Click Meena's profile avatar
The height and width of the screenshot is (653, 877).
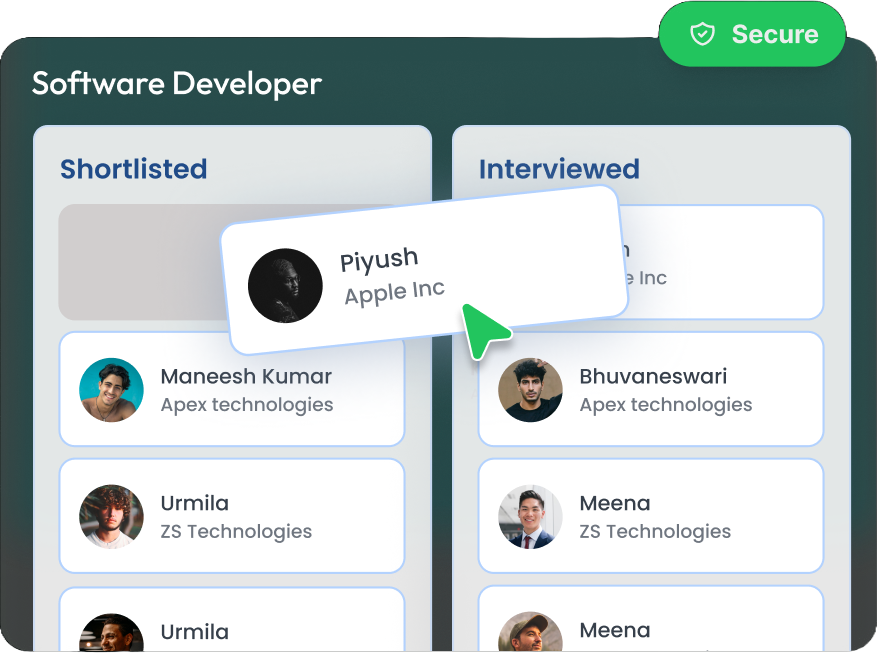[x=530, y=516]
